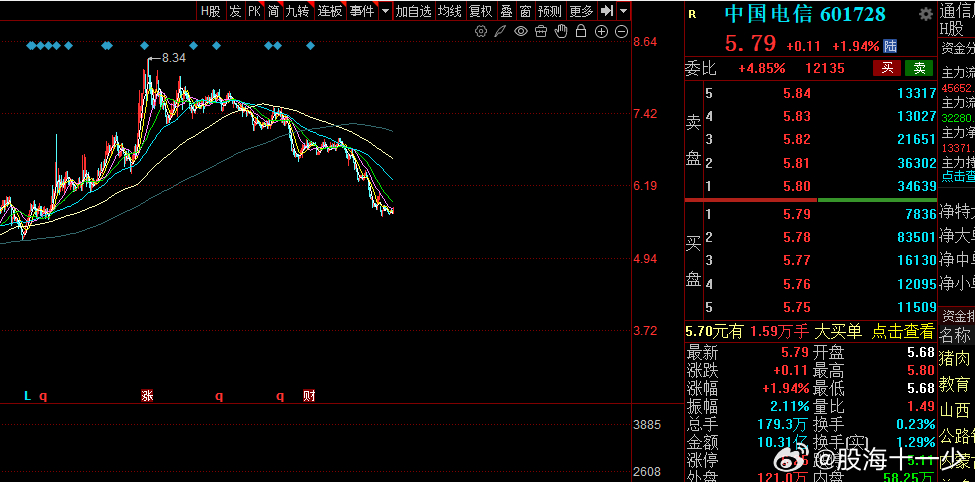Screen dimensions: 975x482
Task: Click the red-green bid-ask ratio bar
Action: coord(811,200)
